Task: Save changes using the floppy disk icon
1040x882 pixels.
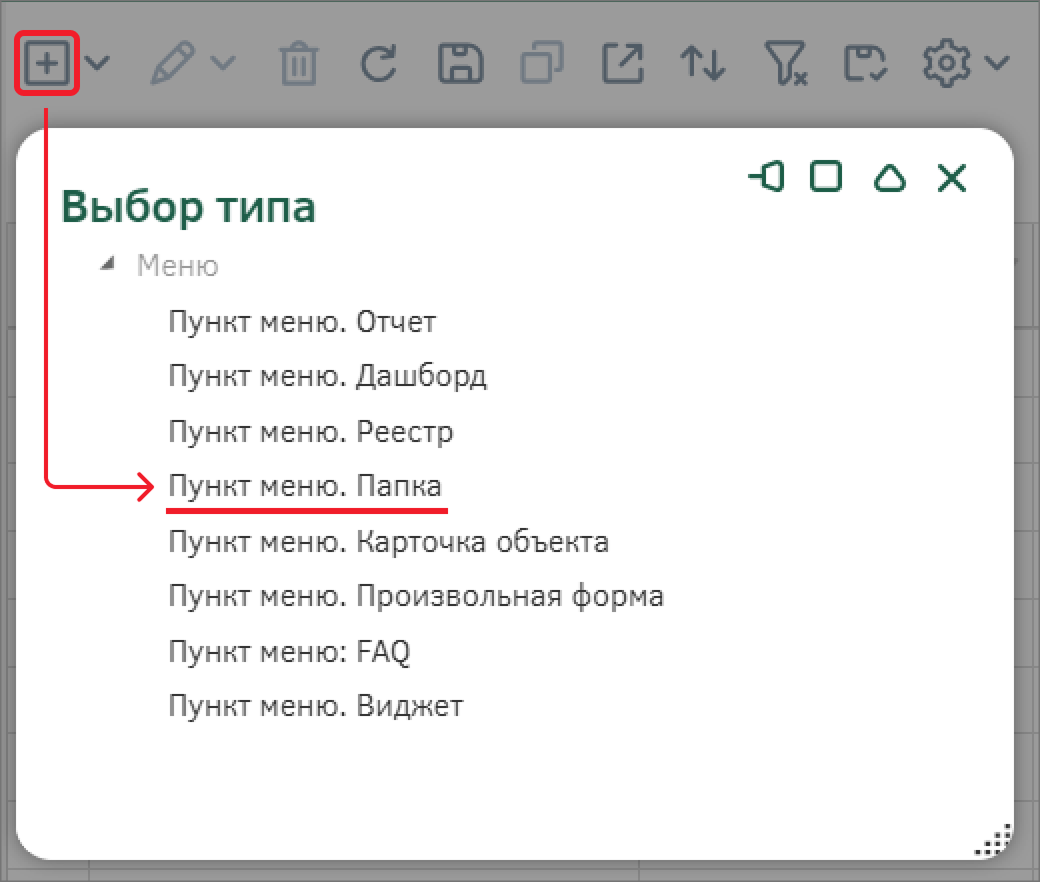Action: click(x=460, y=62)
